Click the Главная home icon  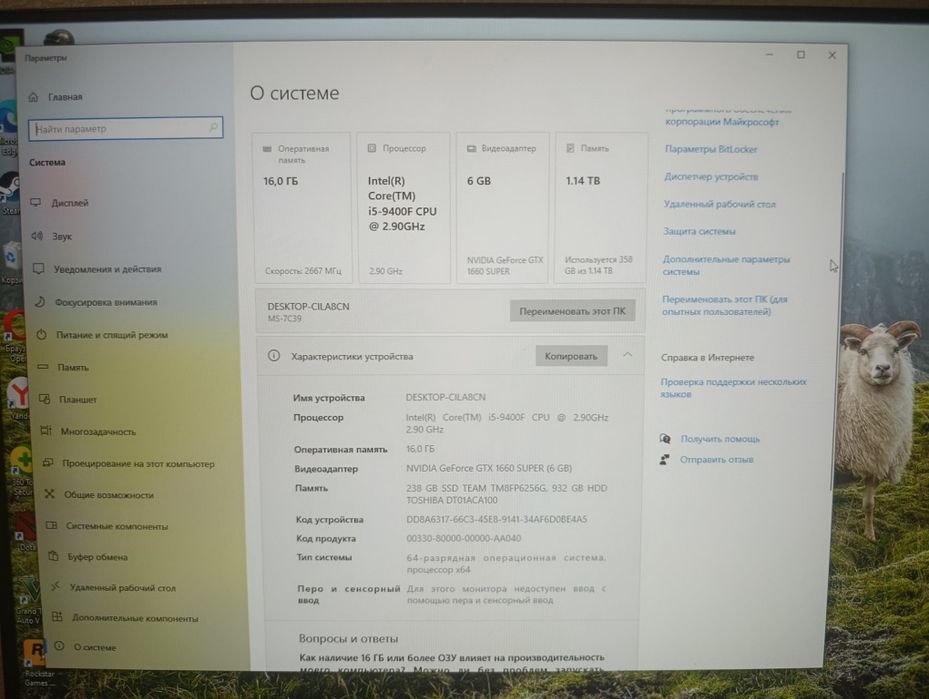33,97
